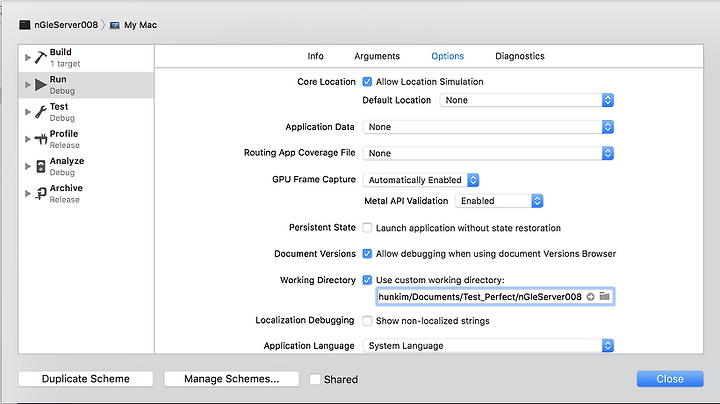The height and width of the screenshot is (404, 720).
Task: Click the custom working directory path field
Action: click(x=495, y=297)
